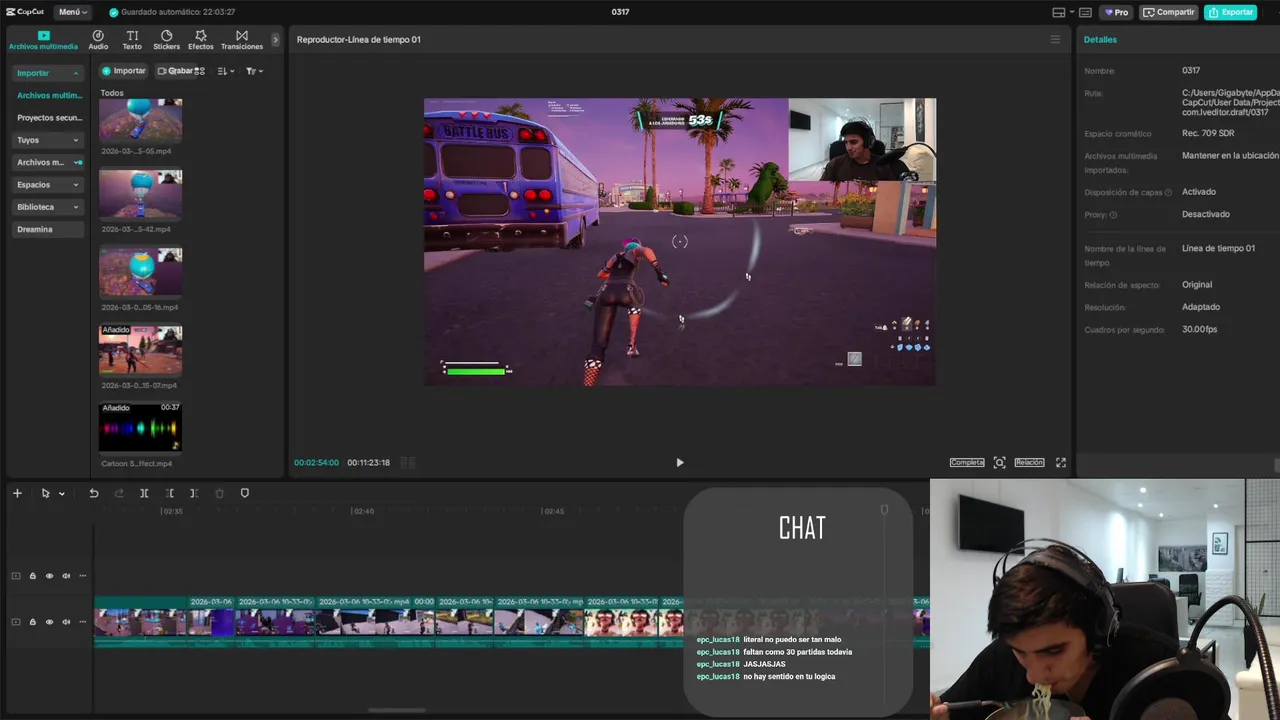Click the arrow showing more tool tabs
This screenshot has height=720, width=1280.
pyautogui.click(x=275, y=40)
